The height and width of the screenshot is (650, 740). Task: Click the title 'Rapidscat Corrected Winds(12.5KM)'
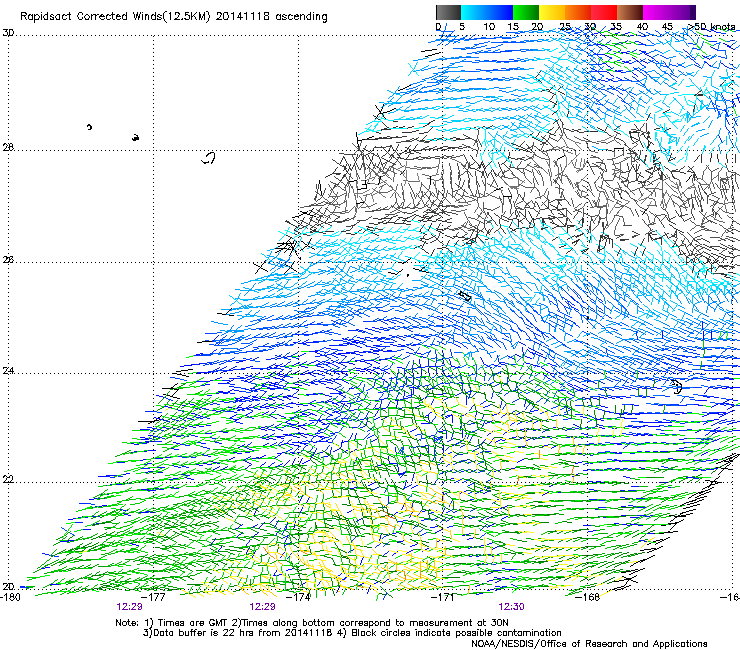[x=115, y=17]
